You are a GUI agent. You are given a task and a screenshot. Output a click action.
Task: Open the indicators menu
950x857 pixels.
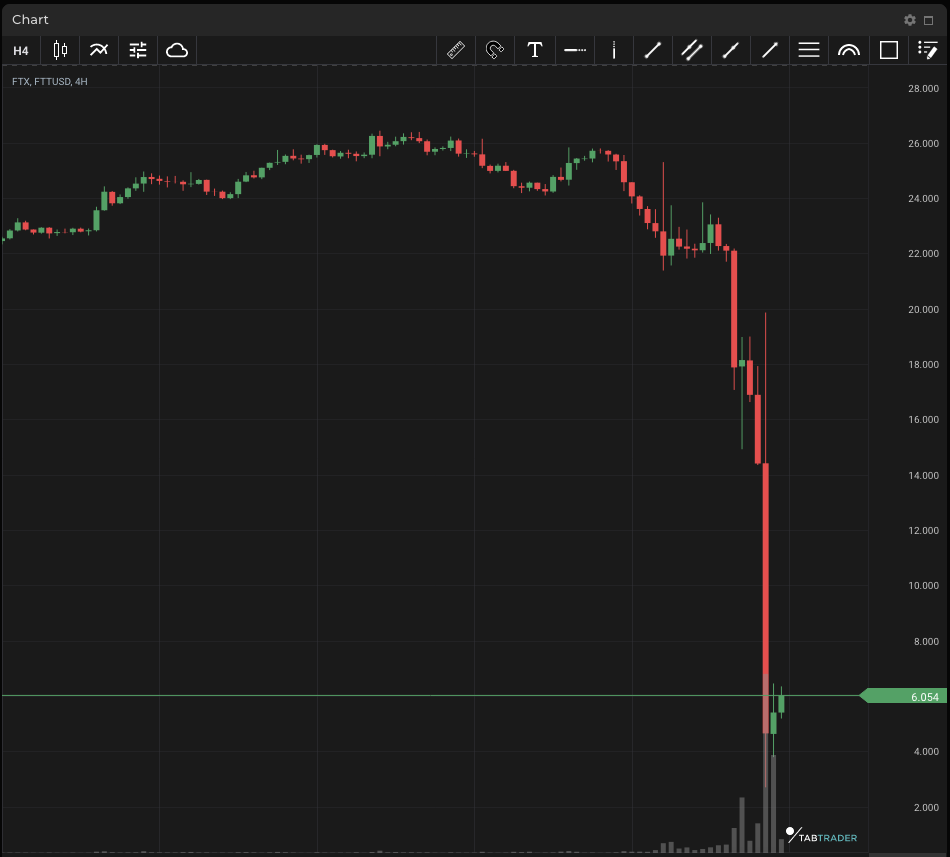(x=99, y=50)
